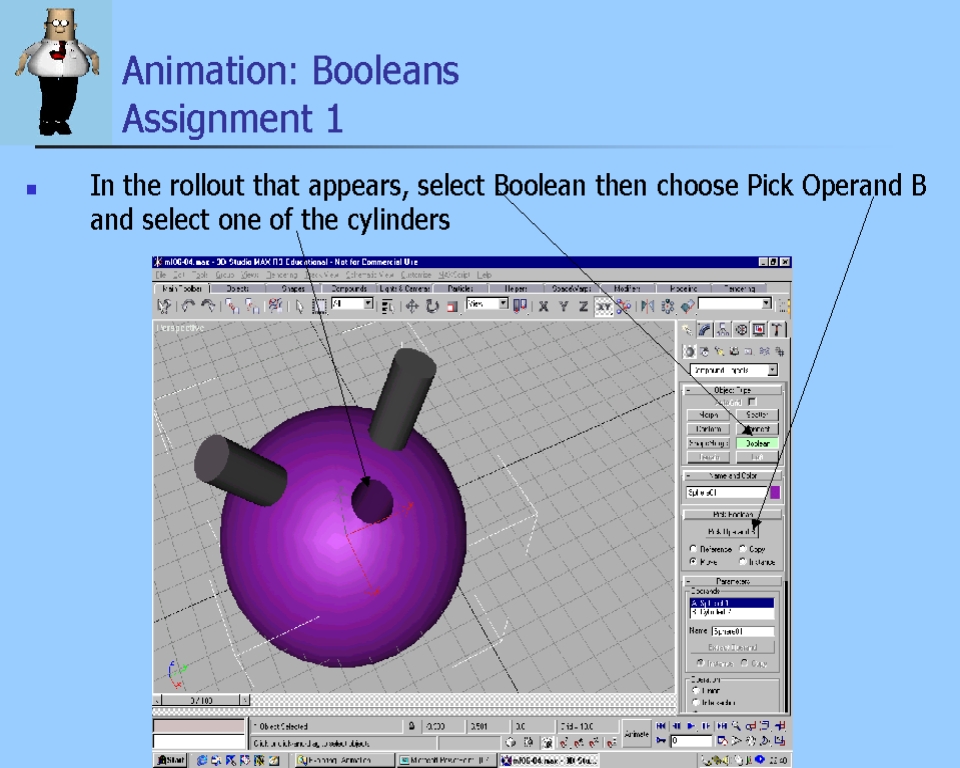This screenshot has width=960, height=768.
Task: Open the Utilities hammer panel tab
Action: (777, 329)
